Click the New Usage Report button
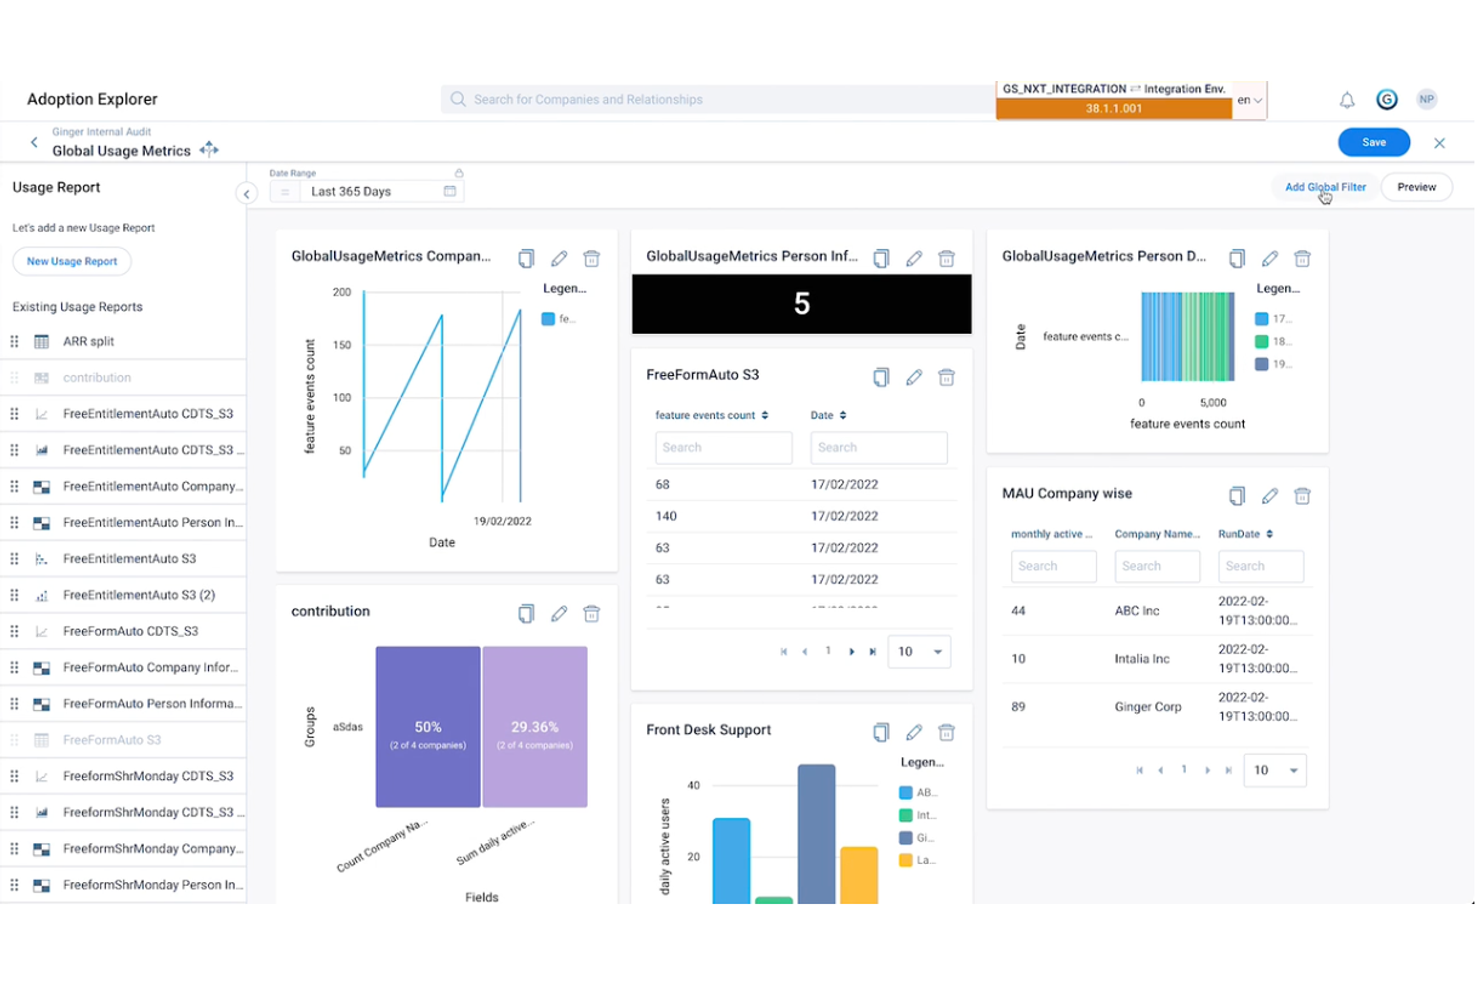Screen dimensions: 1480x987 point(71,261)
